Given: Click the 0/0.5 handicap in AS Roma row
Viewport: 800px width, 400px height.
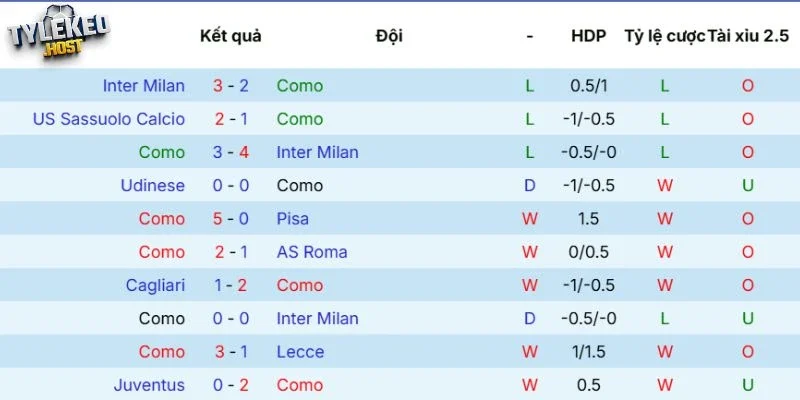Looking at the screenshot, I should click(589, 252).
